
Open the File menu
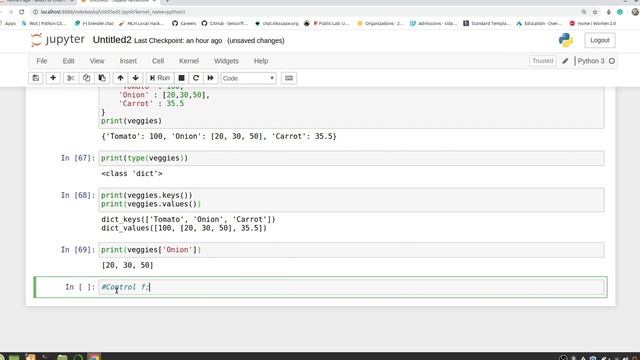(42, 61)
